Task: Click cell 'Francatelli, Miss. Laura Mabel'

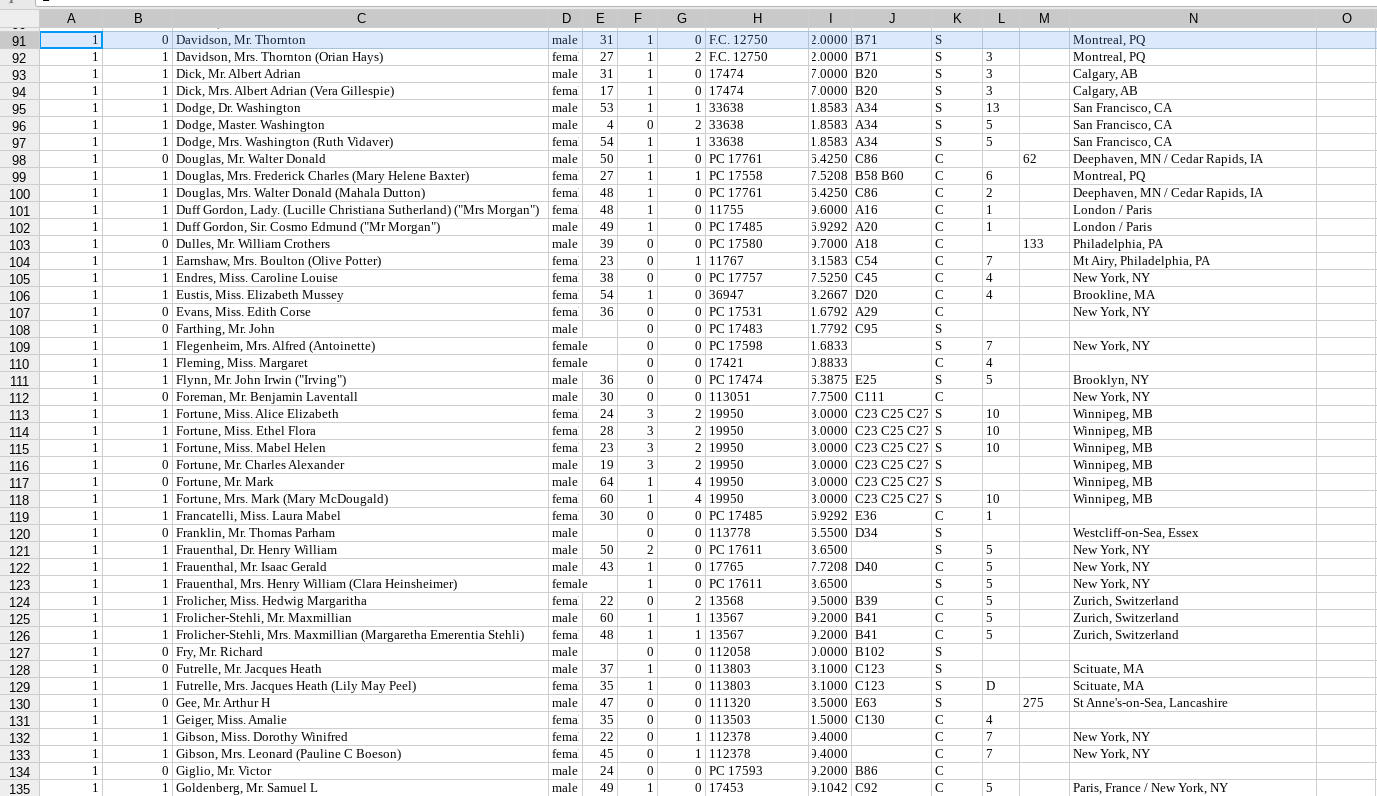Action: point(361,516)
